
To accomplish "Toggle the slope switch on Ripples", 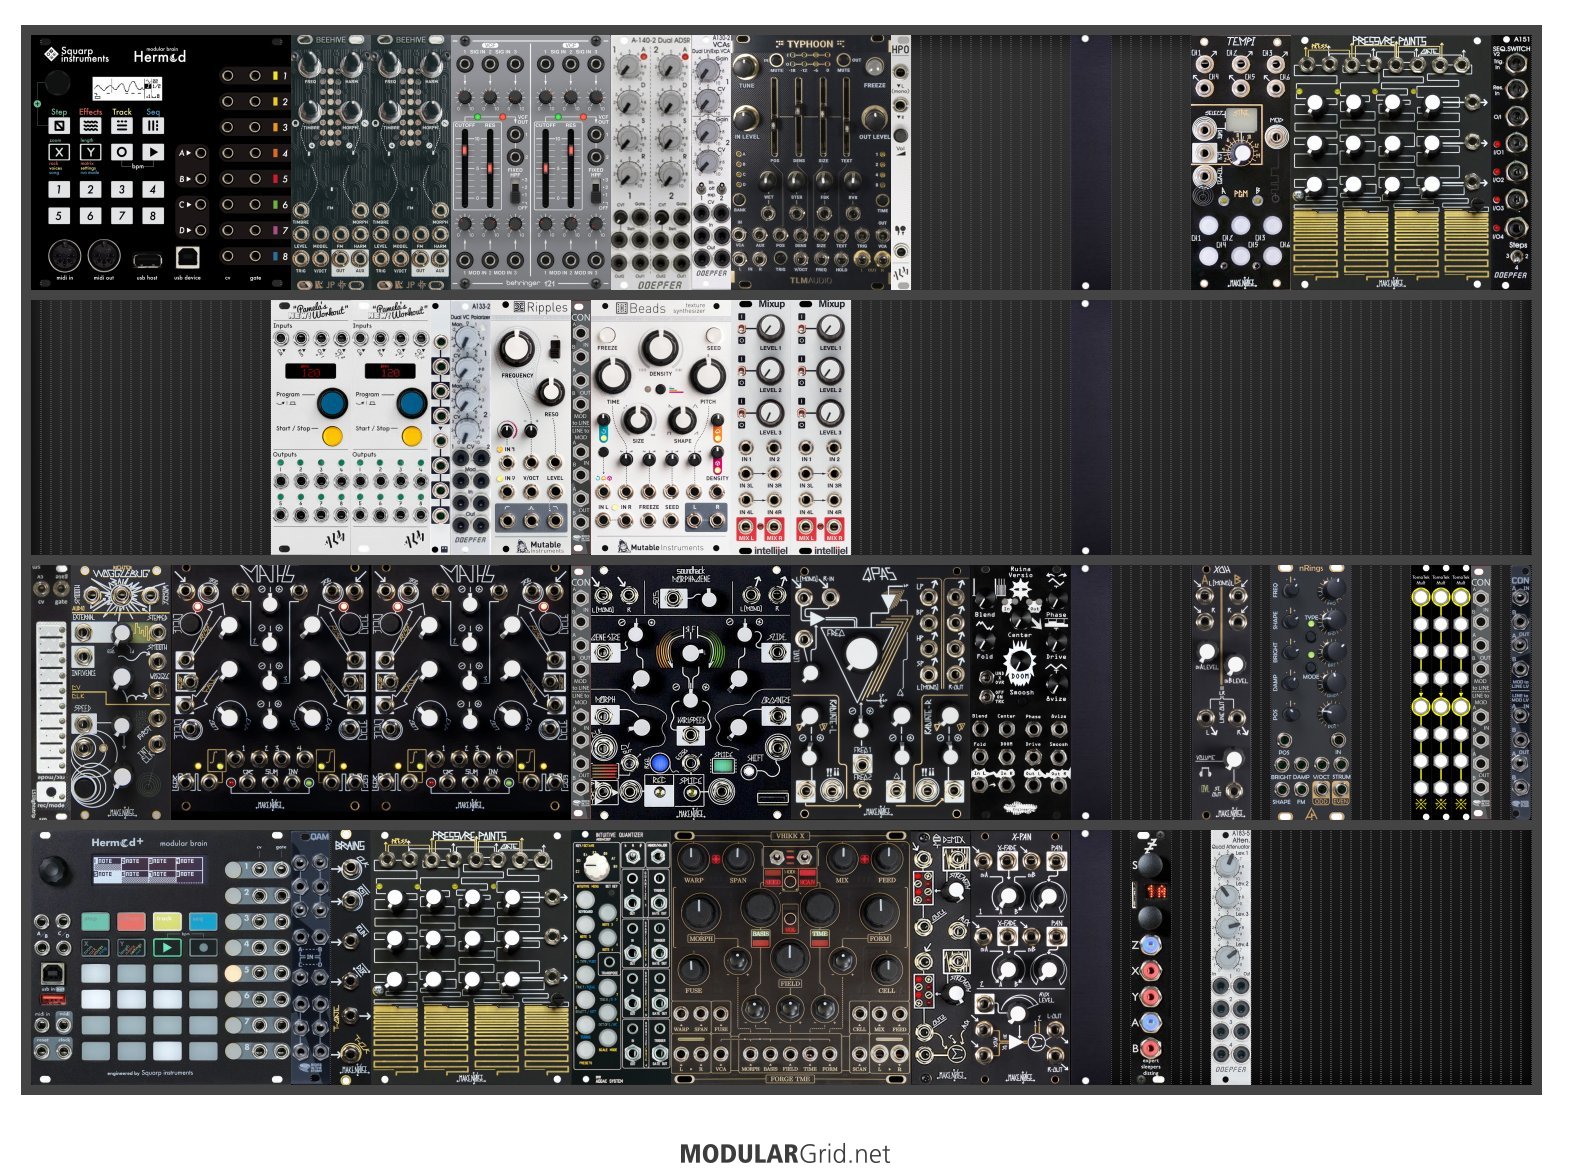I will (555, 349).
